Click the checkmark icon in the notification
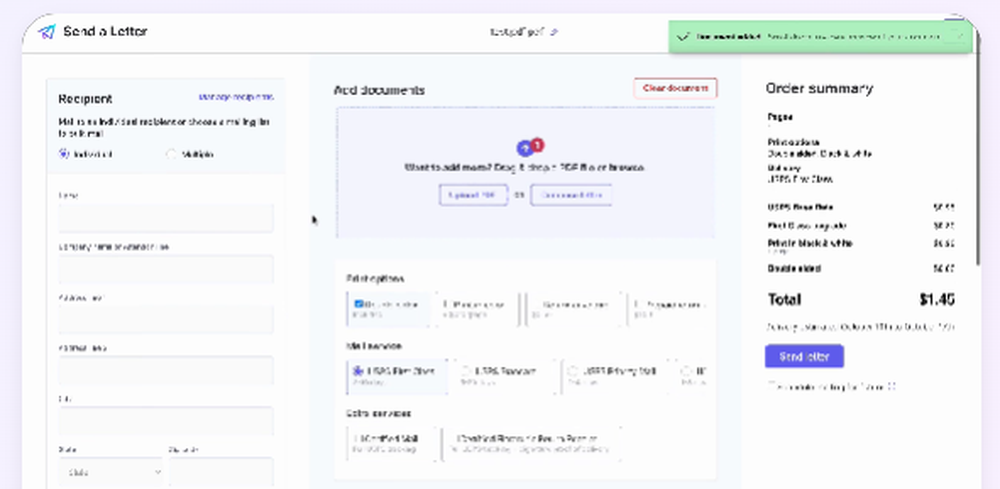This screenshot has height=489, width=1000. 682,35
